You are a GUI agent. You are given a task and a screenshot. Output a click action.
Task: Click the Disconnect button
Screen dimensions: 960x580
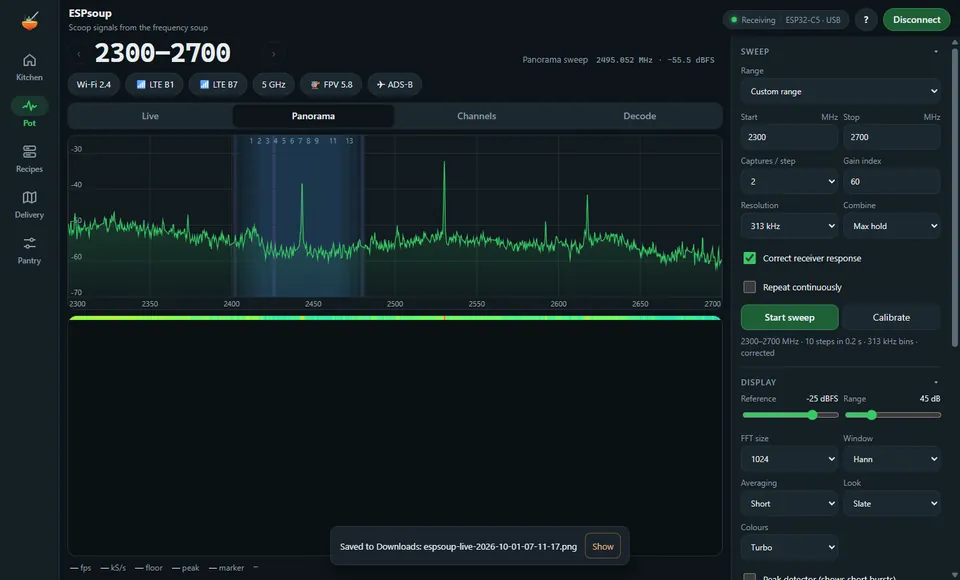click(916, 20)
